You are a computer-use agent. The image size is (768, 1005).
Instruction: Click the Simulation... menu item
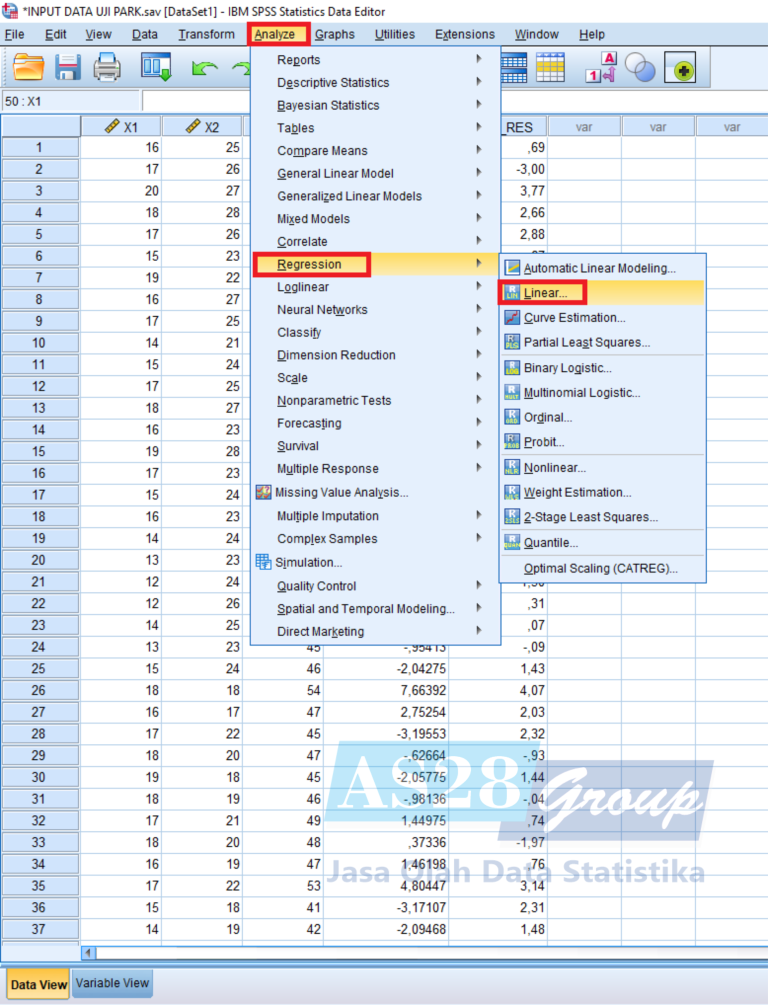pyautogui.click(x=308, y=562)
